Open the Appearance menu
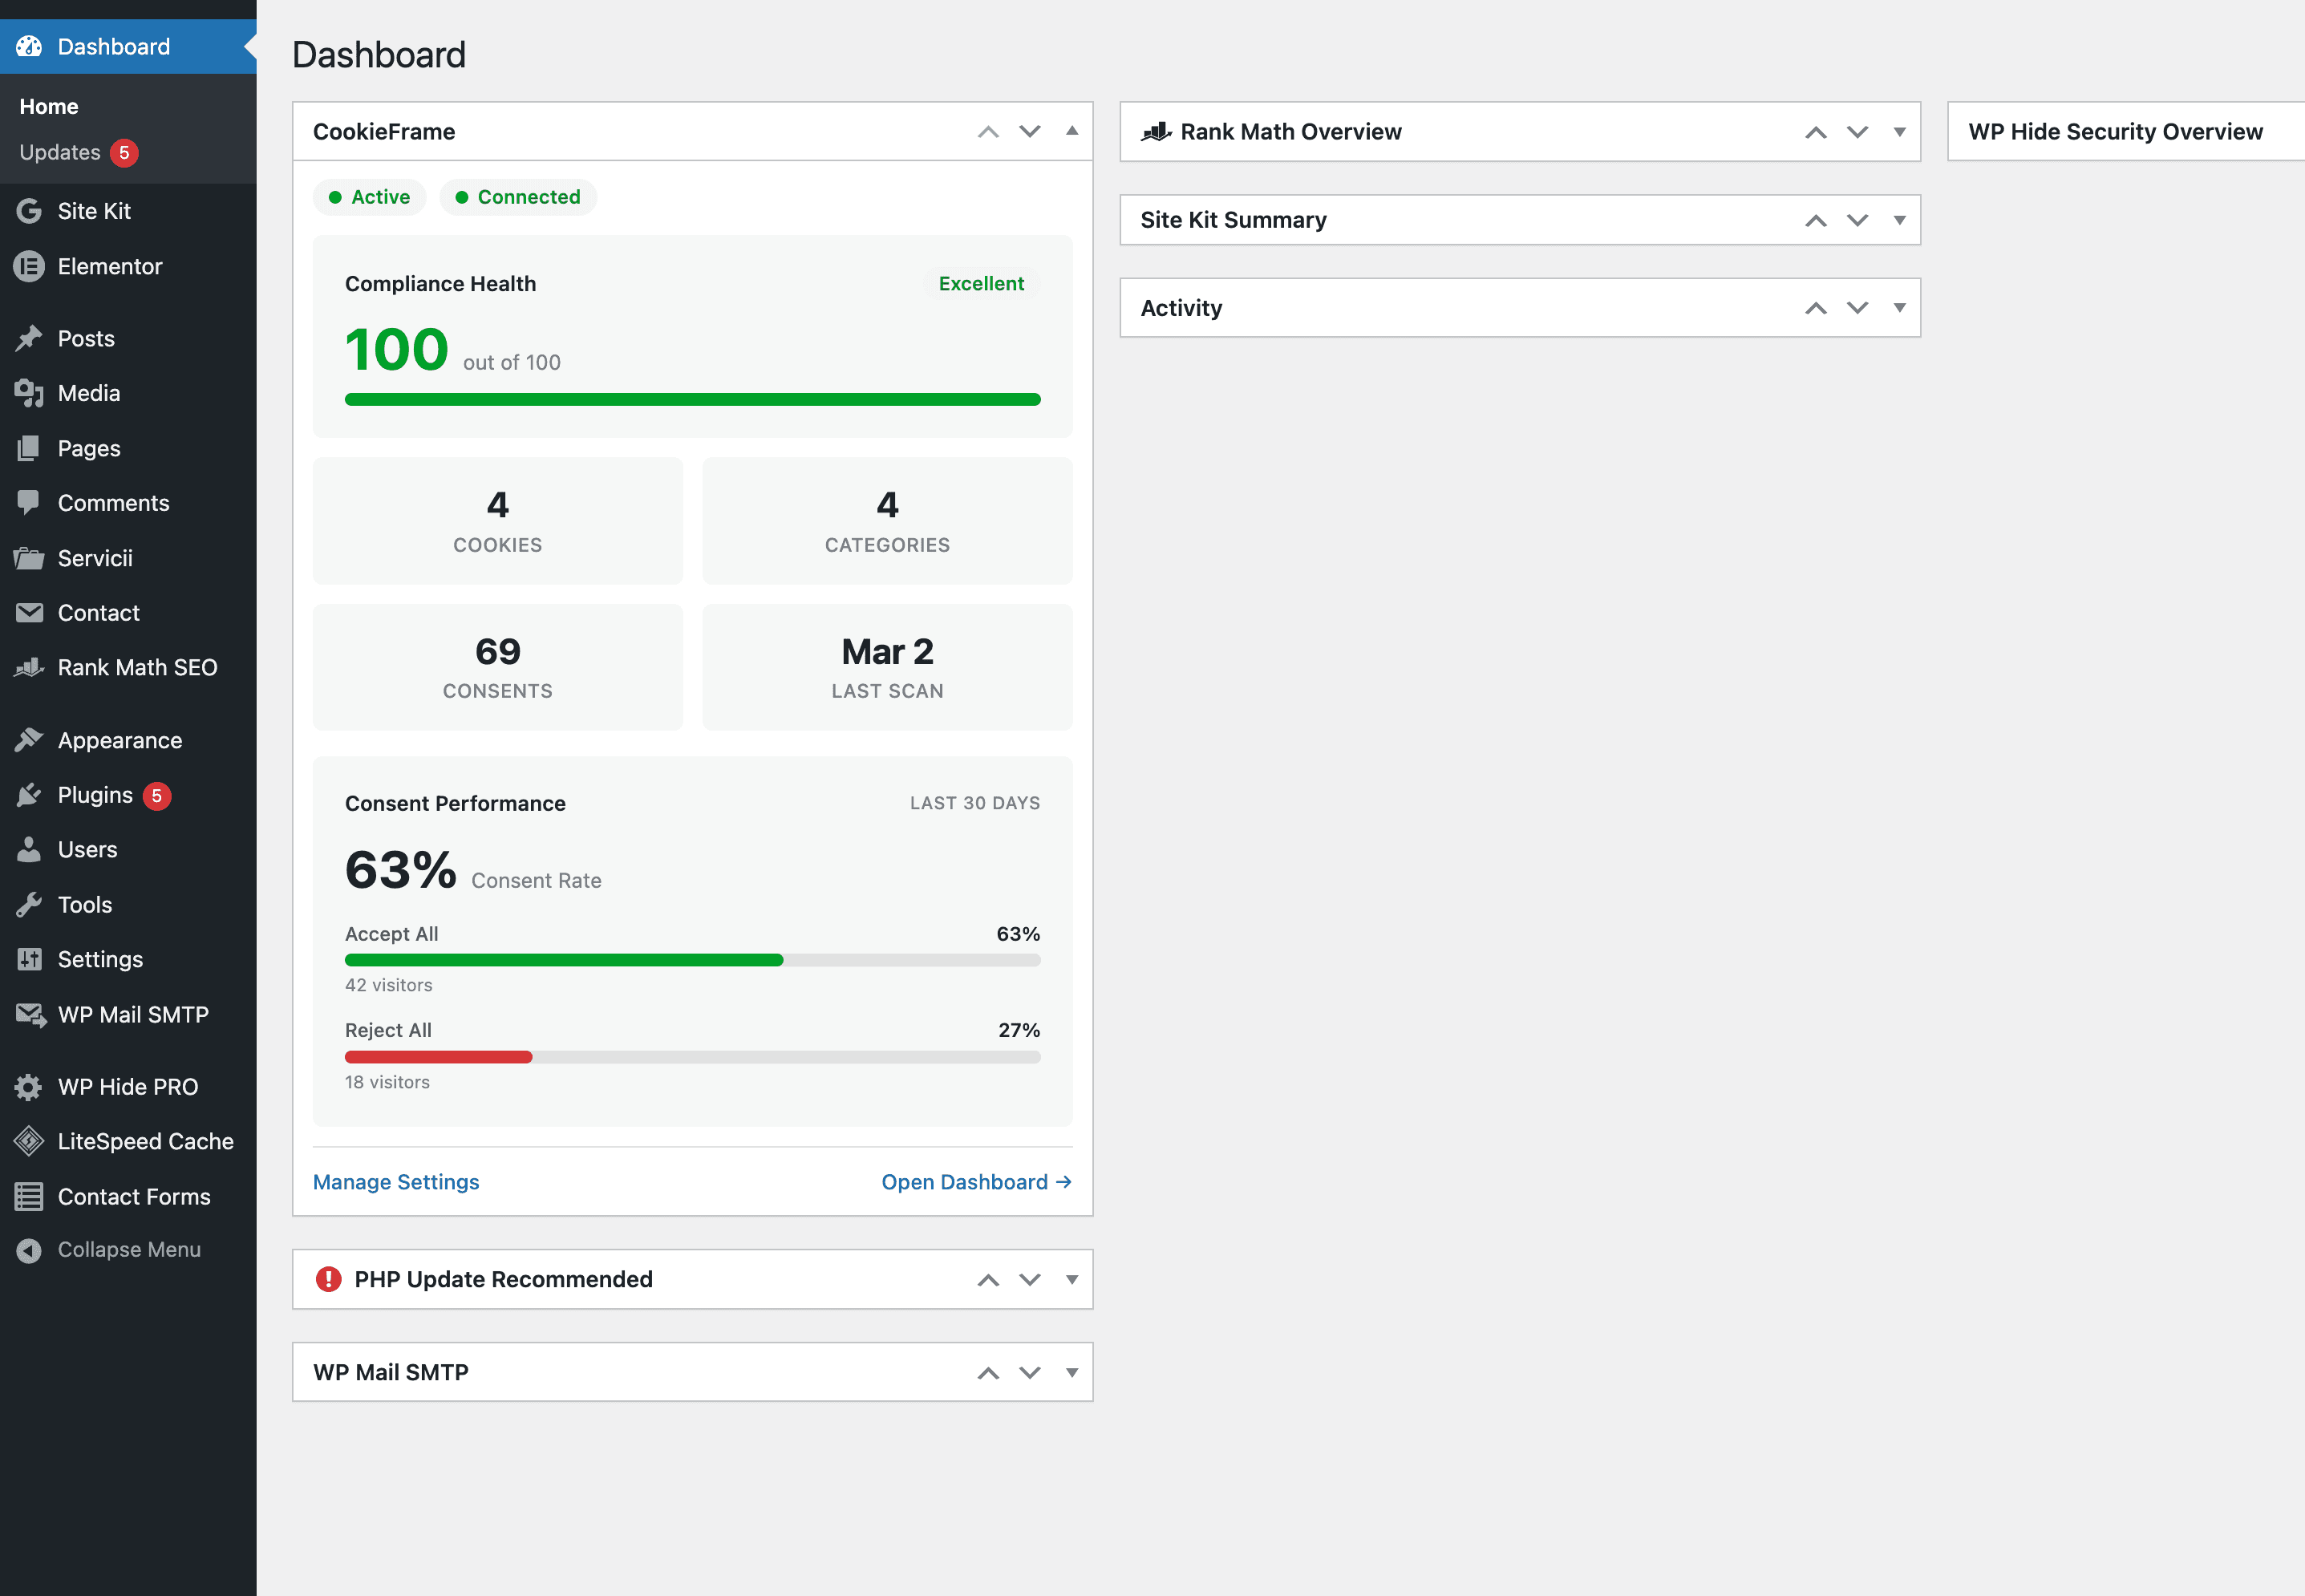This screenshot has width=2305, height=1596. pos(128,740)
